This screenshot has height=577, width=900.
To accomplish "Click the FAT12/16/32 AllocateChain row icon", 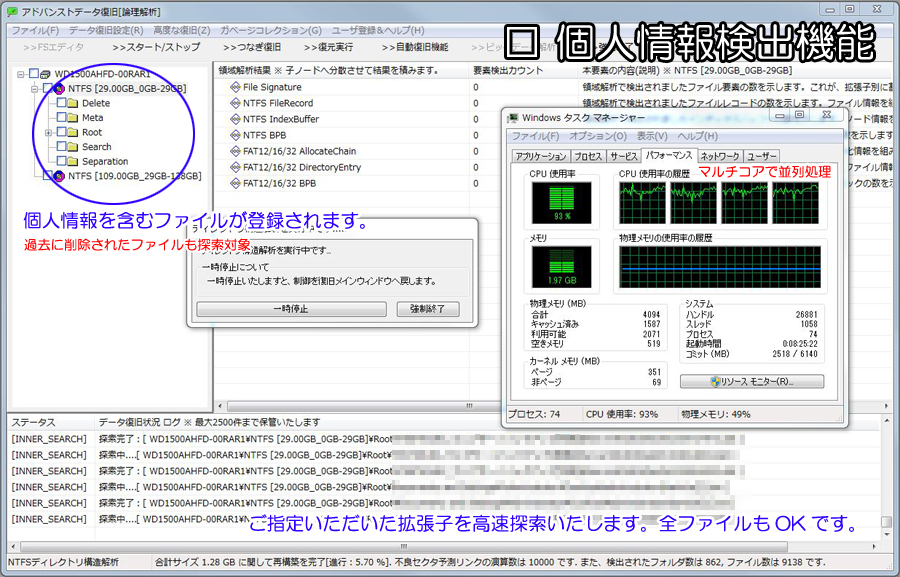I will click(x=235, y=152).
